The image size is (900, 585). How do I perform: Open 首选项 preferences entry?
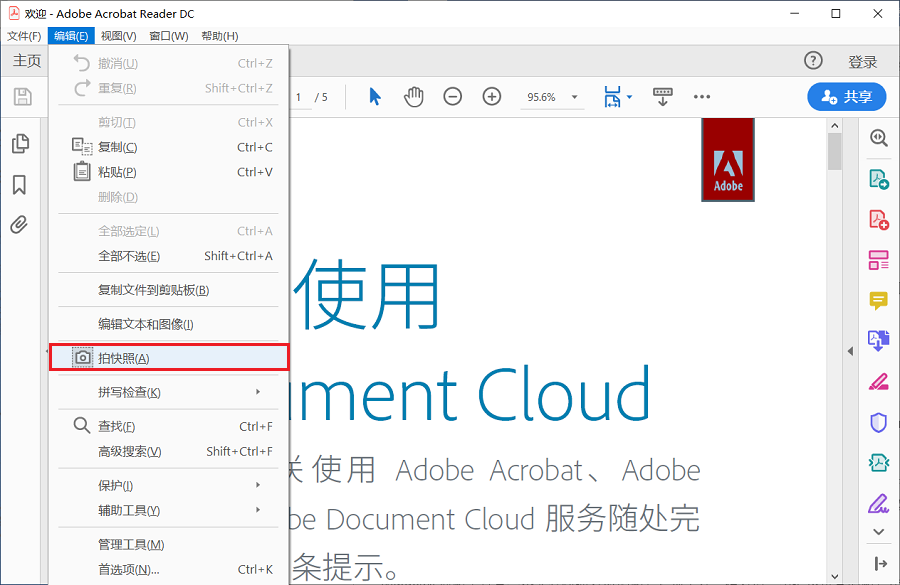(x=169, y=569)
